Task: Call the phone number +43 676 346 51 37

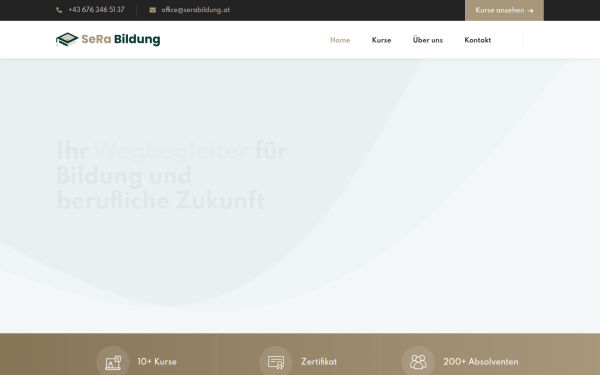Action: (x=96, y=10)
